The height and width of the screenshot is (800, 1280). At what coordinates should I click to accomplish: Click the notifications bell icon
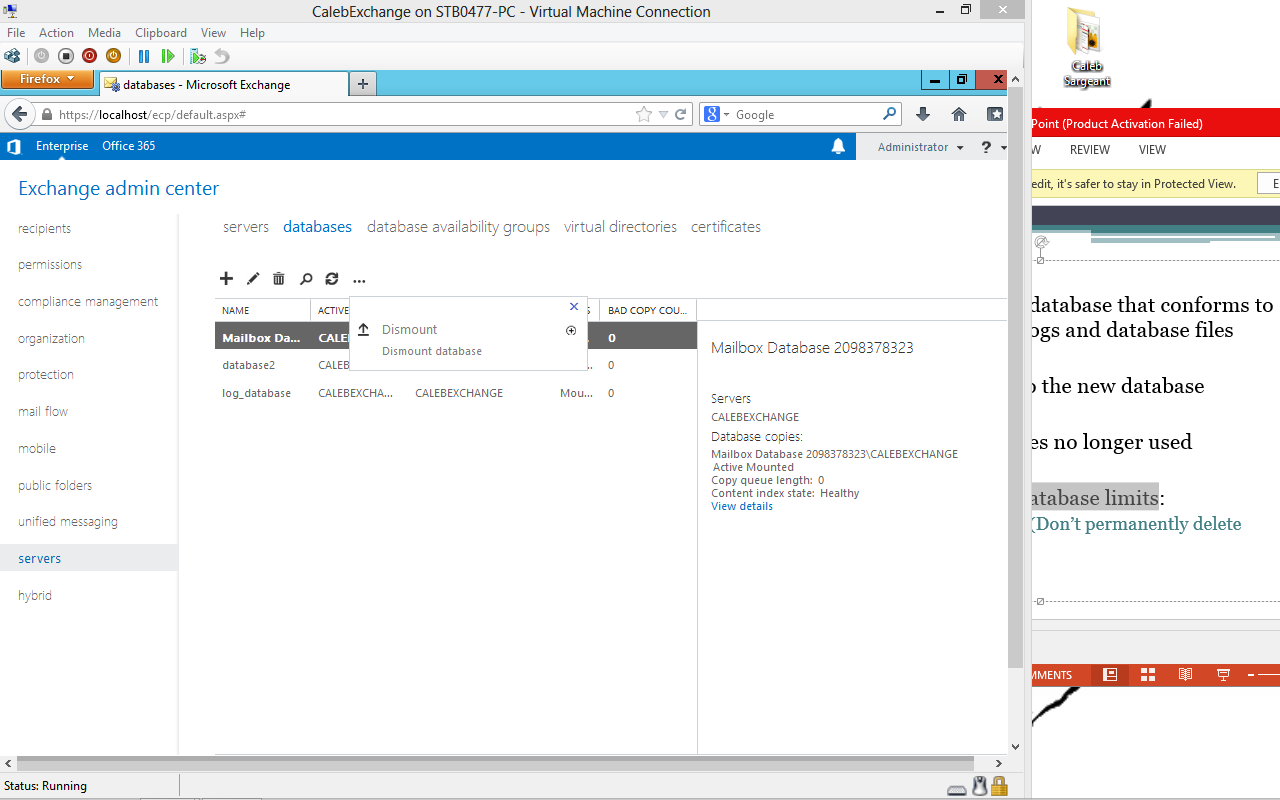(838, 146)
